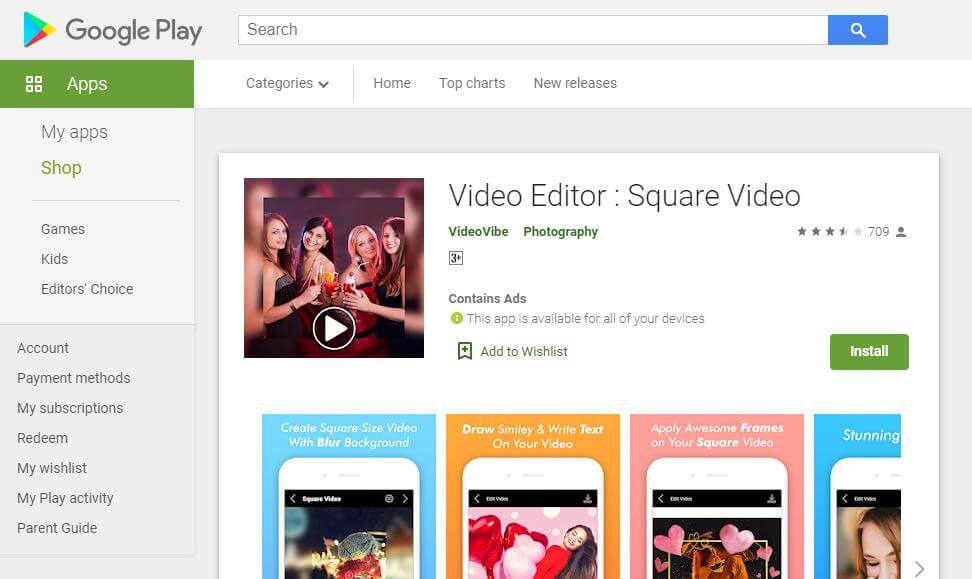The image size is (972, 579).
Task: Open the Draw Smiley screenshot
Action: 533,497
